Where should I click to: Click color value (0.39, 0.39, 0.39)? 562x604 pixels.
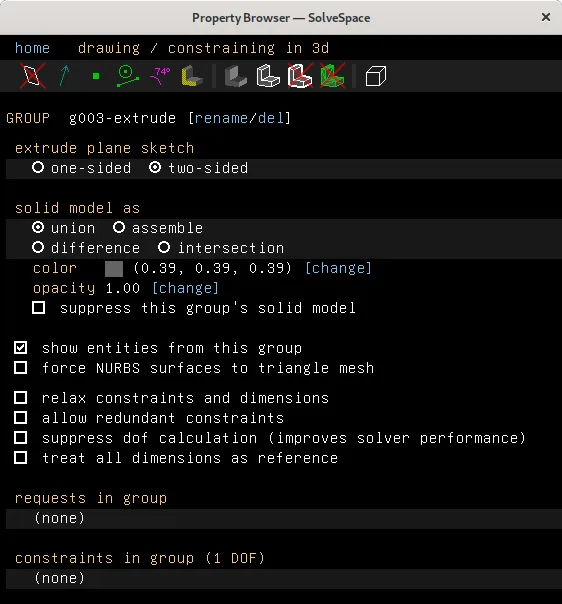point(213,268)
